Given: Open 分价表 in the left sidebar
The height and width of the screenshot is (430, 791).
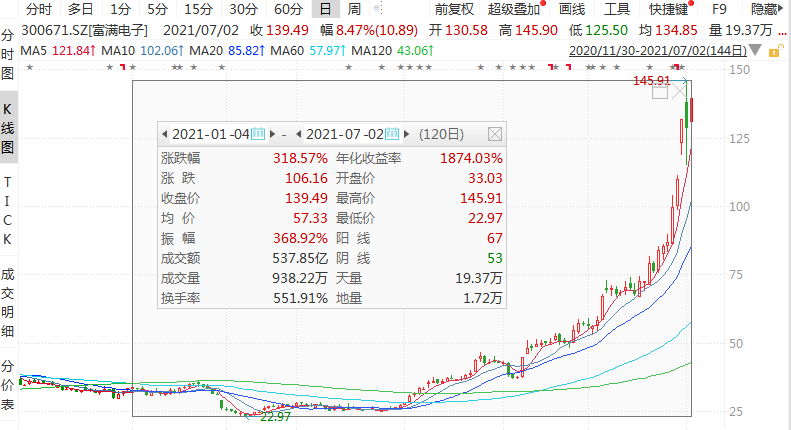Looking at the screenshot, I should [x=8, y=385].
